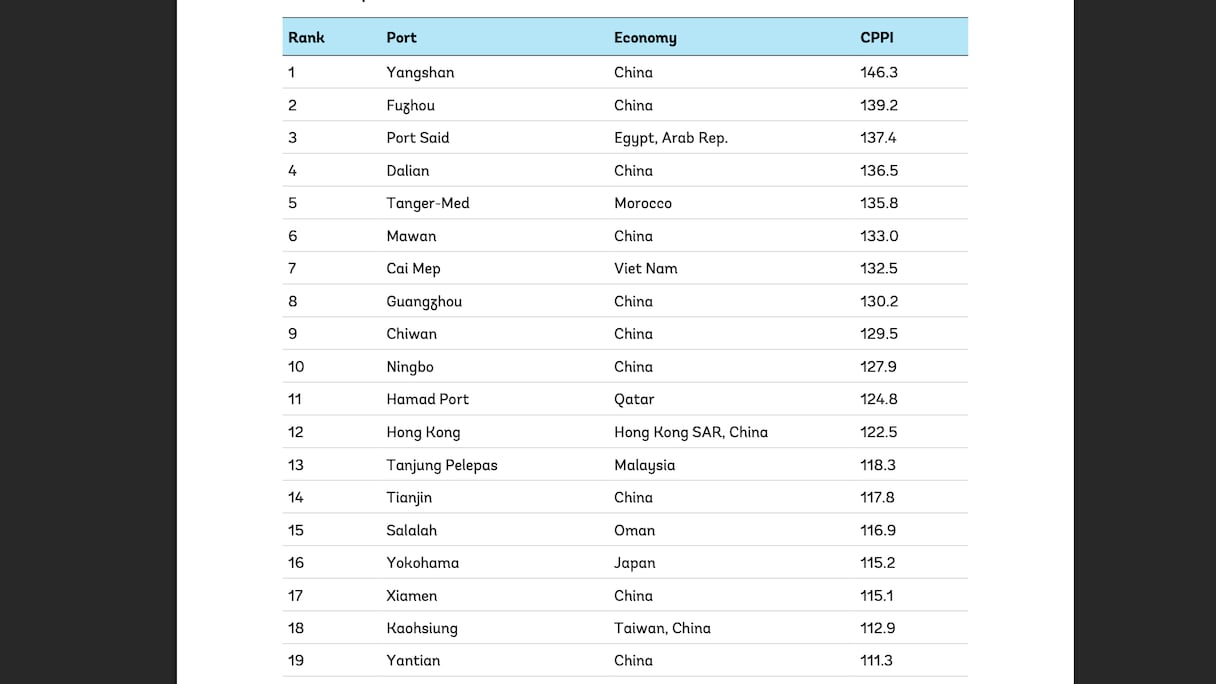Select the Yangshan port name
Image resolution: width=1216 pixels, height=684 pixels.
pyautogui.click(x=420, y=72)
